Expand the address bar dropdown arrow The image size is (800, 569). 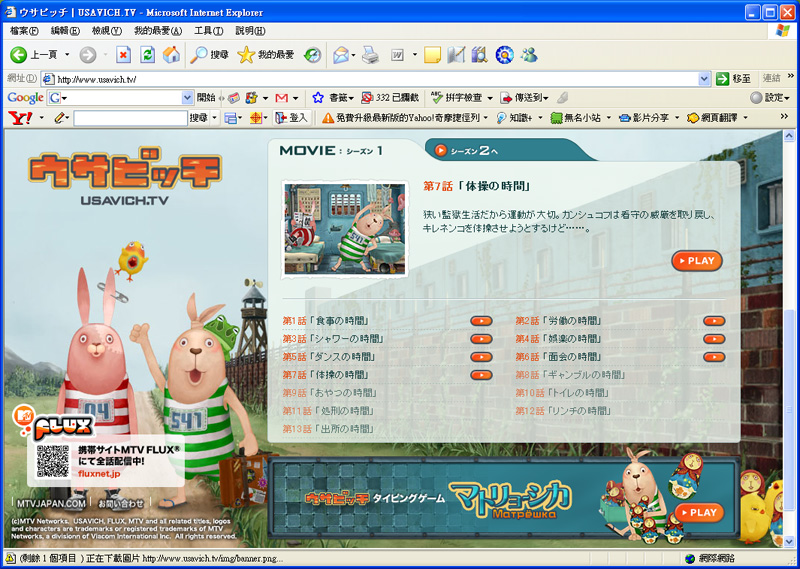pos(704,79)
